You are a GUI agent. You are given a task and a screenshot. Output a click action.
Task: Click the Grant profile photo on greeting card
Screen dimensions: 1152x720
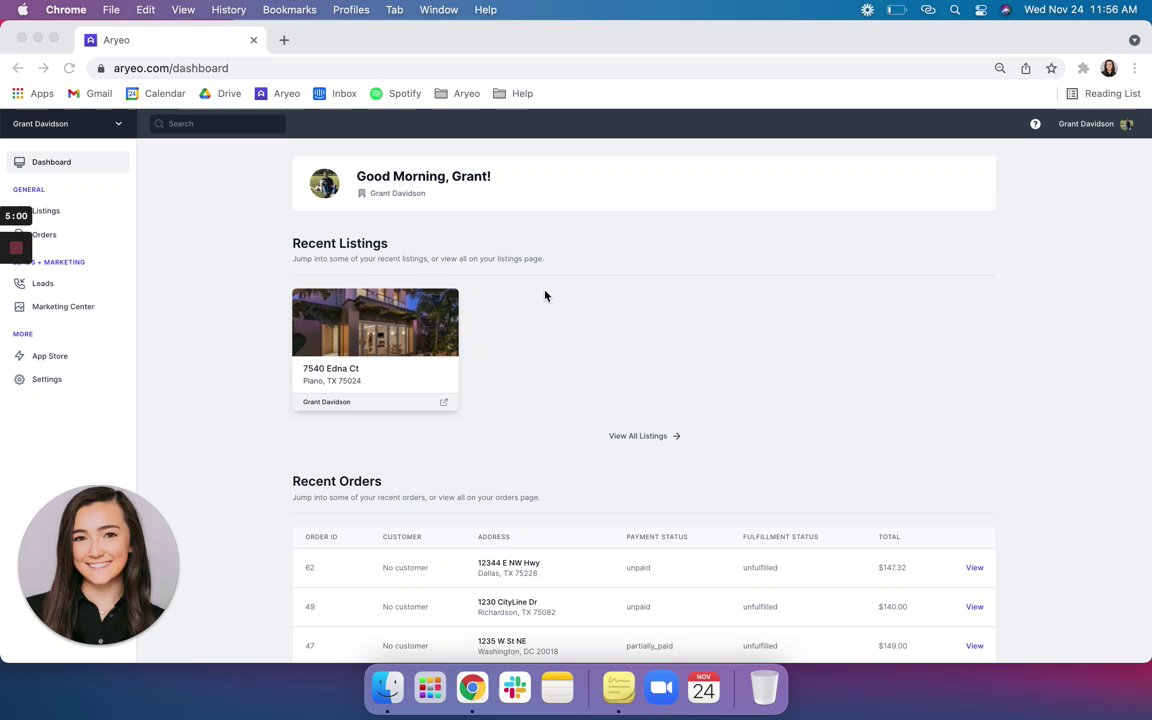tap(324, 184)
